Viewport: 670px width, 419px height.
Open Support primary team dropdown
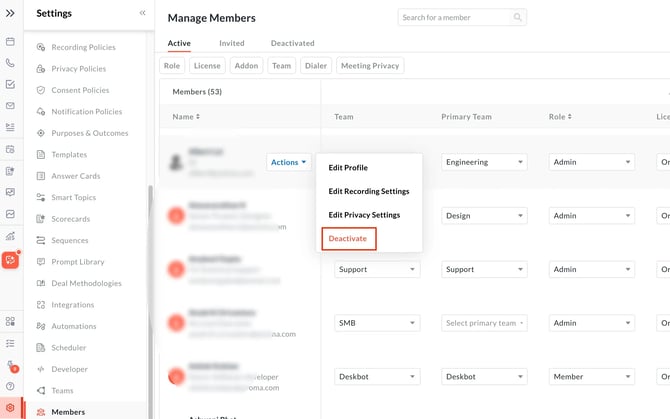pyautogui.click(x=484, y=270)
